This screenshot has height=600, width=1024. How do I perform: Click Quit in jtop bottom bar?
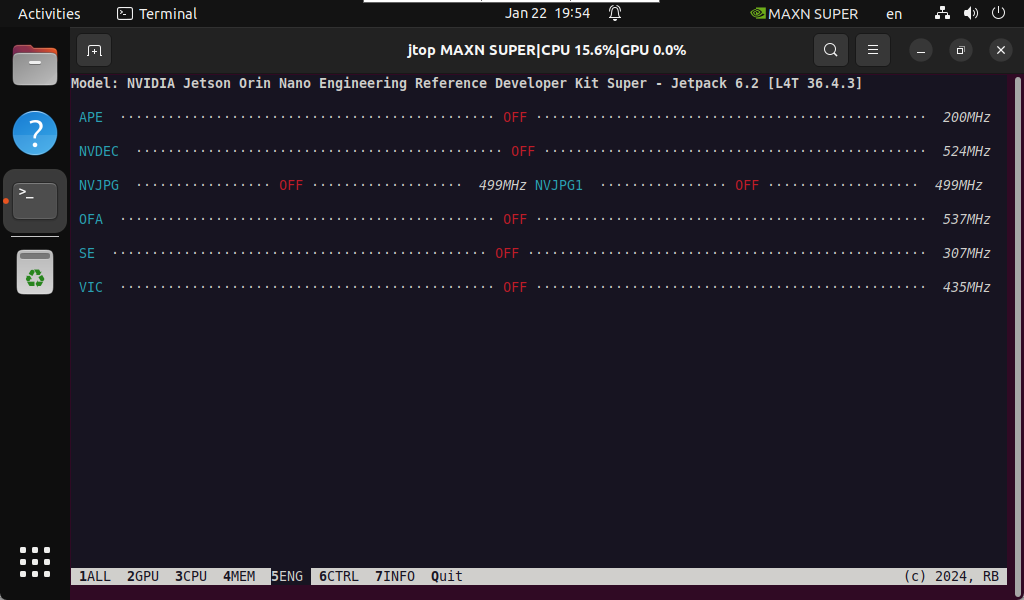point(447,576)
